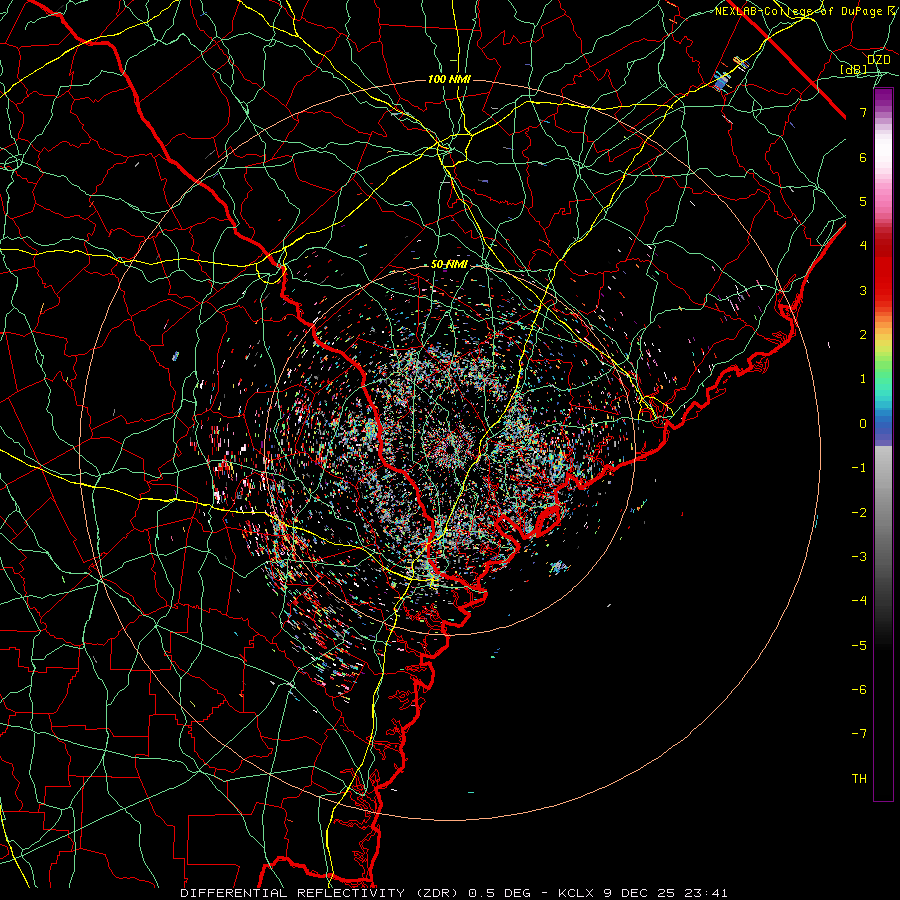Select the 3 dB red scale value

863,290
